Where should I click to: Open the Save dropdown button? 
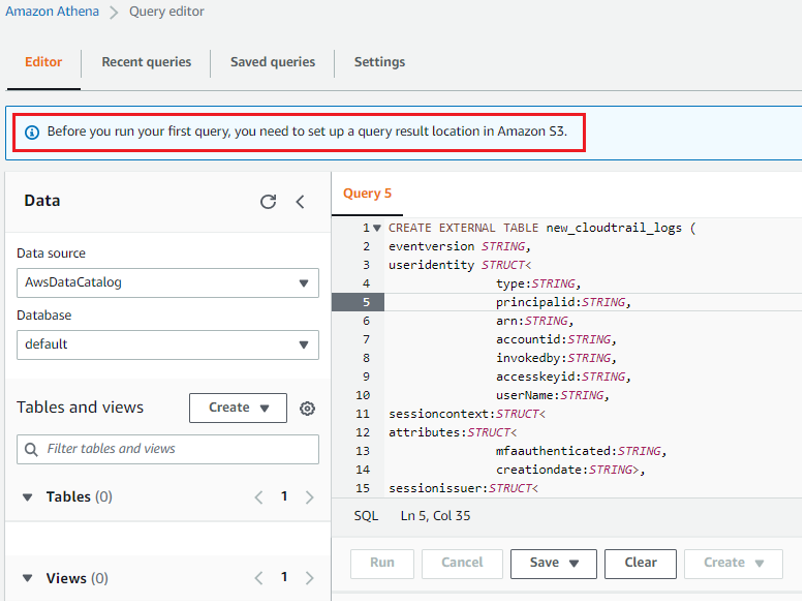[553, 564]
